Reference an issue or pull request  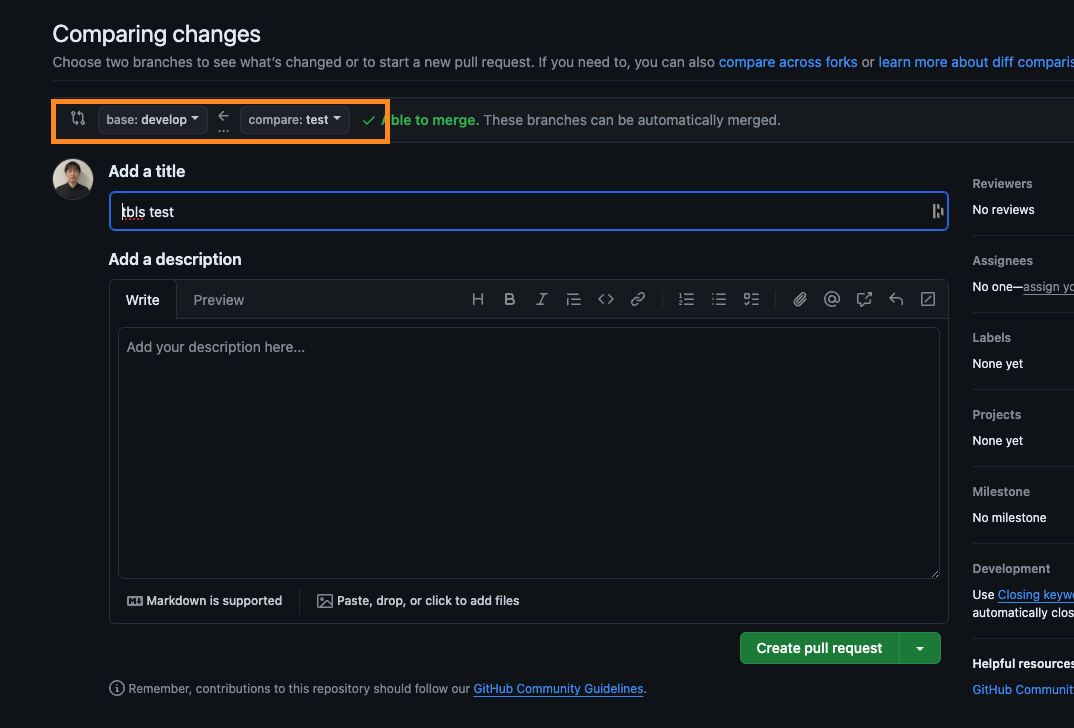point(864,299)
